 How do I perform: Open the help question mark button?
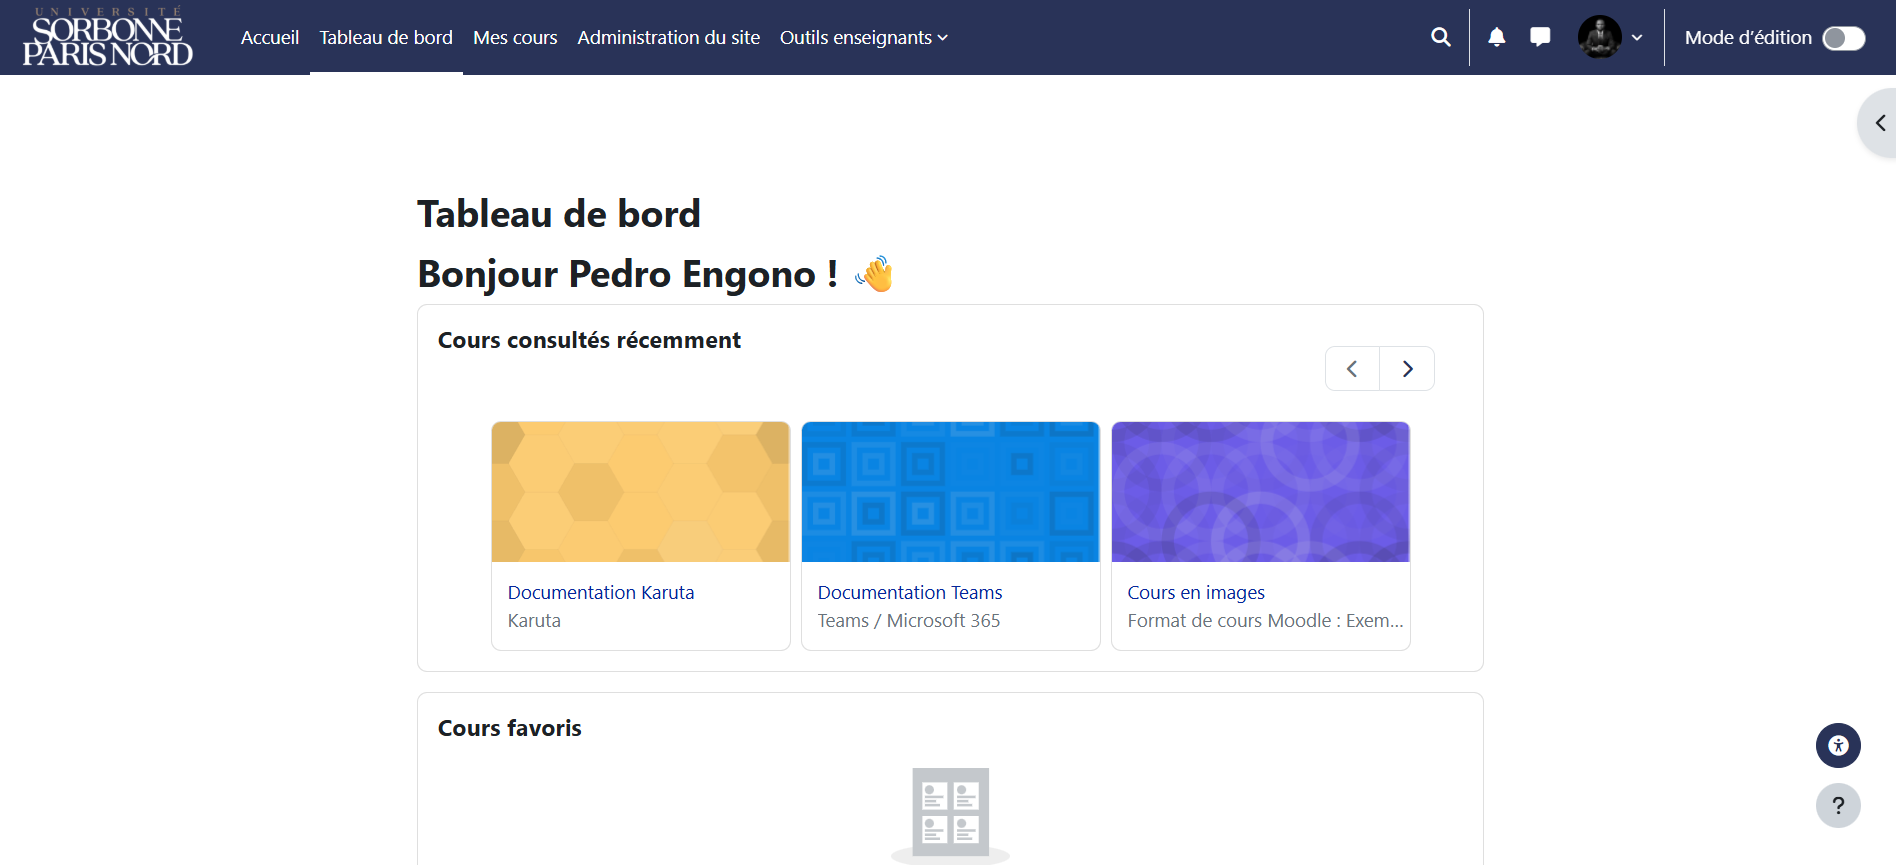pos(1838,805)
